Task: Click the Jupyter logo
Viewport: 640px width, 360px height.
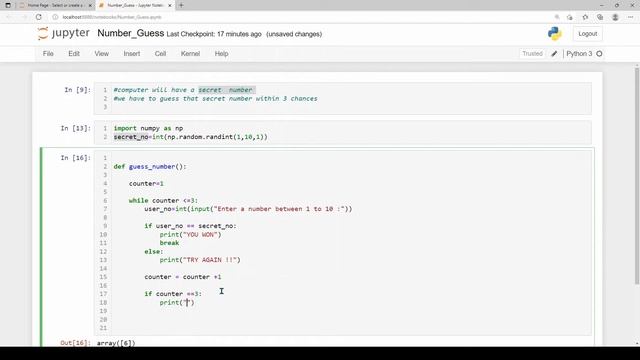Action: pos(63,33)
